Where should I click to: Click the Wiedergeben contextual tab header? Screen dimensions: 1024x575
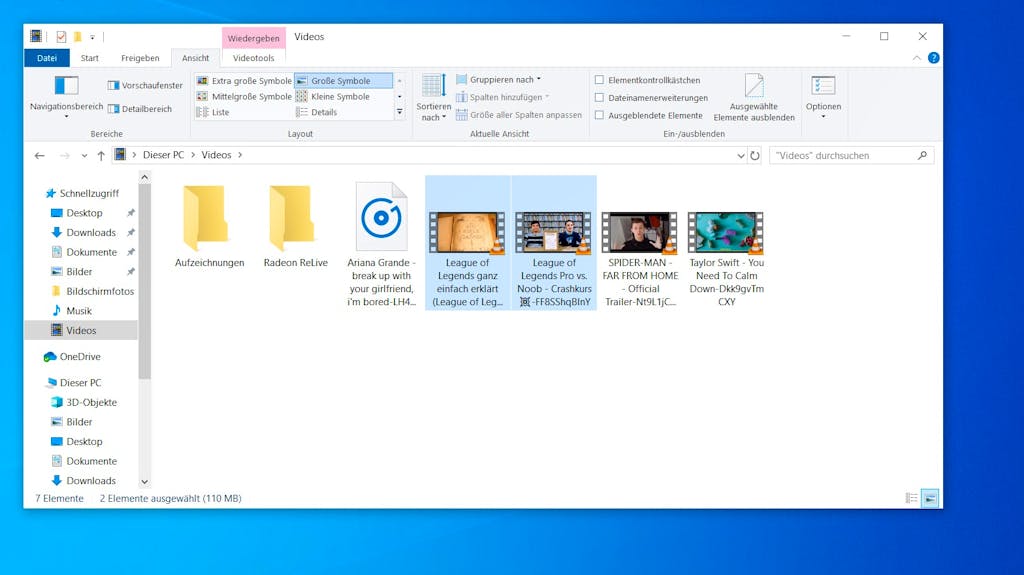tap(253, 38)
